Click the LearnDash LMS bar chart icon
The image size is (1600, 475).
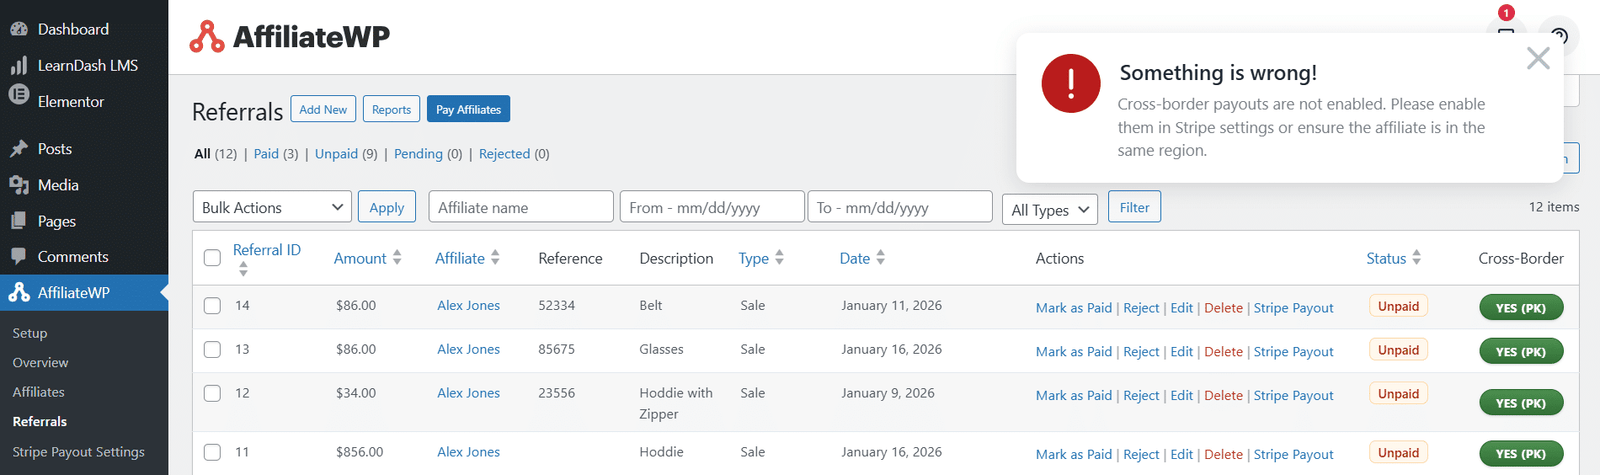click(19, 65)
